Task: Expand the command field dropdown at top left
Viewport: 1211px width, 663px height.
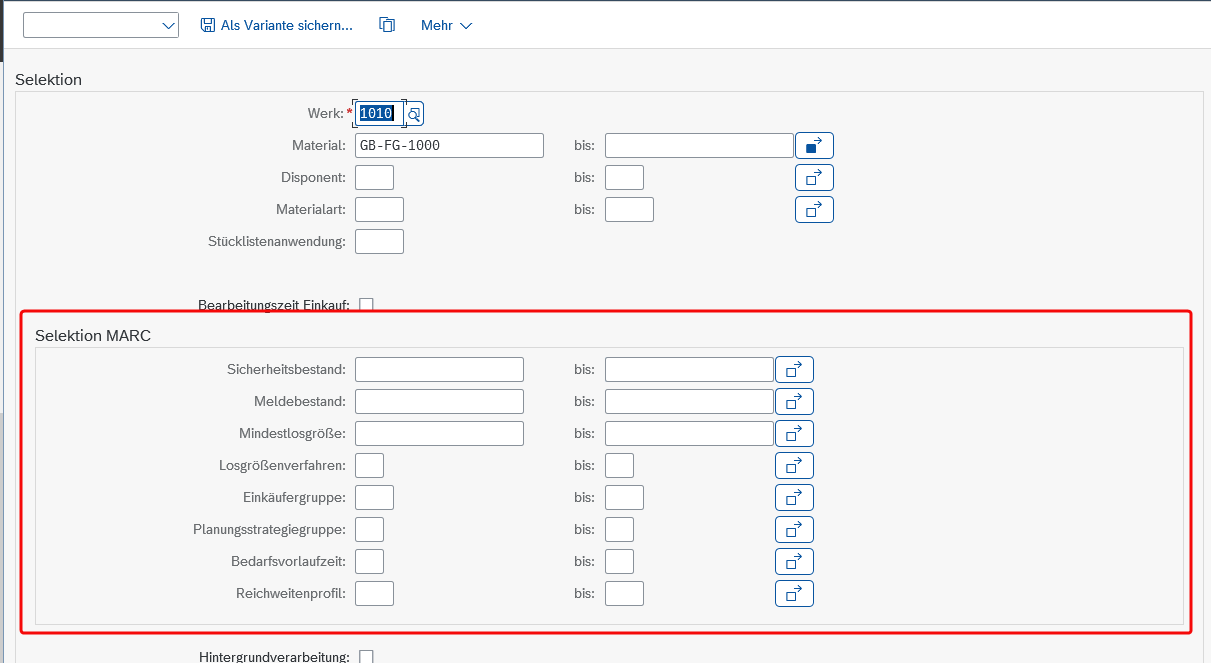Action: (168, 26)
